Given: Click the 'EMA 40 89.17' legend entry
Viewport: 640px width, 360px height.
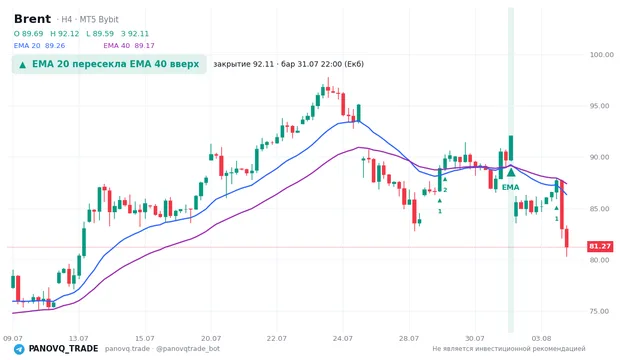Looking at the screenshot, I should [x=129, y=45].
